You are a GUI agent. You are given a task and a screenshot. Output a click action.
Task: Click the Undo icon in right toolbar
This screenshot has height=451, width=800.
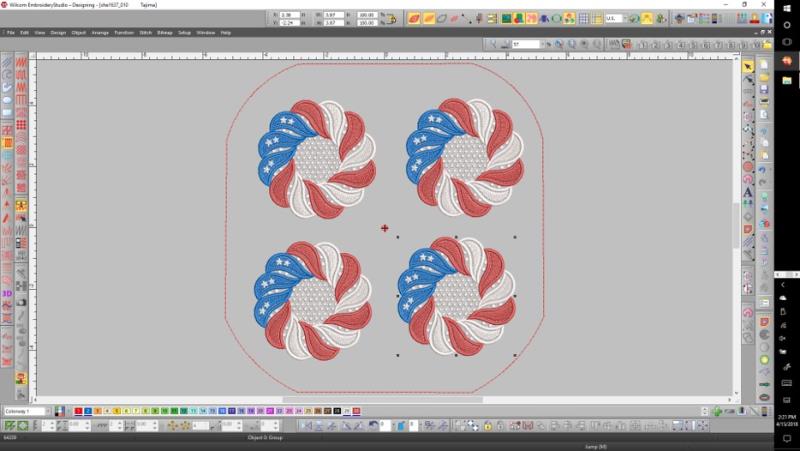point(763,170)
